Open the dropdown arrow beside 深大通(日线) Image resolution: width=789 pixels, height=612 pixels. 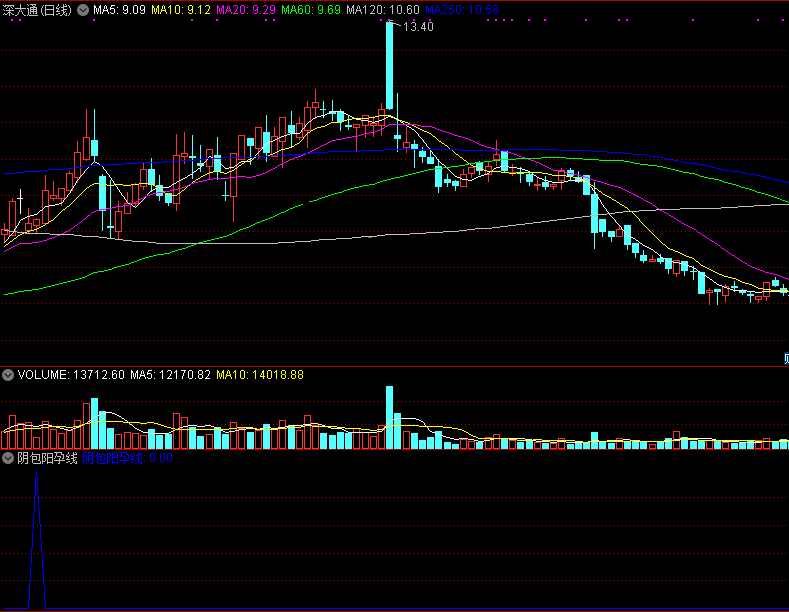(x=83, y=10)
